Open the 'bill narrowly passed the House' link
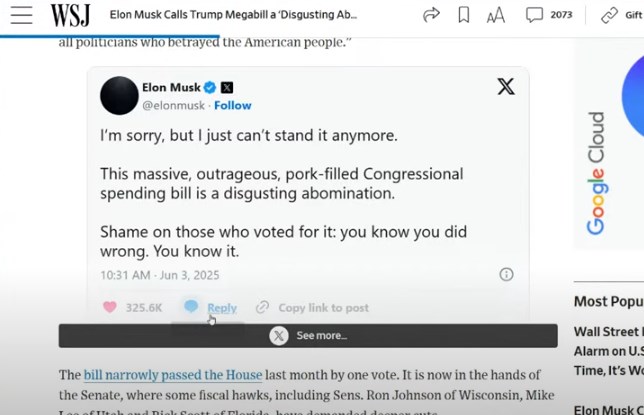 (173, 375)
